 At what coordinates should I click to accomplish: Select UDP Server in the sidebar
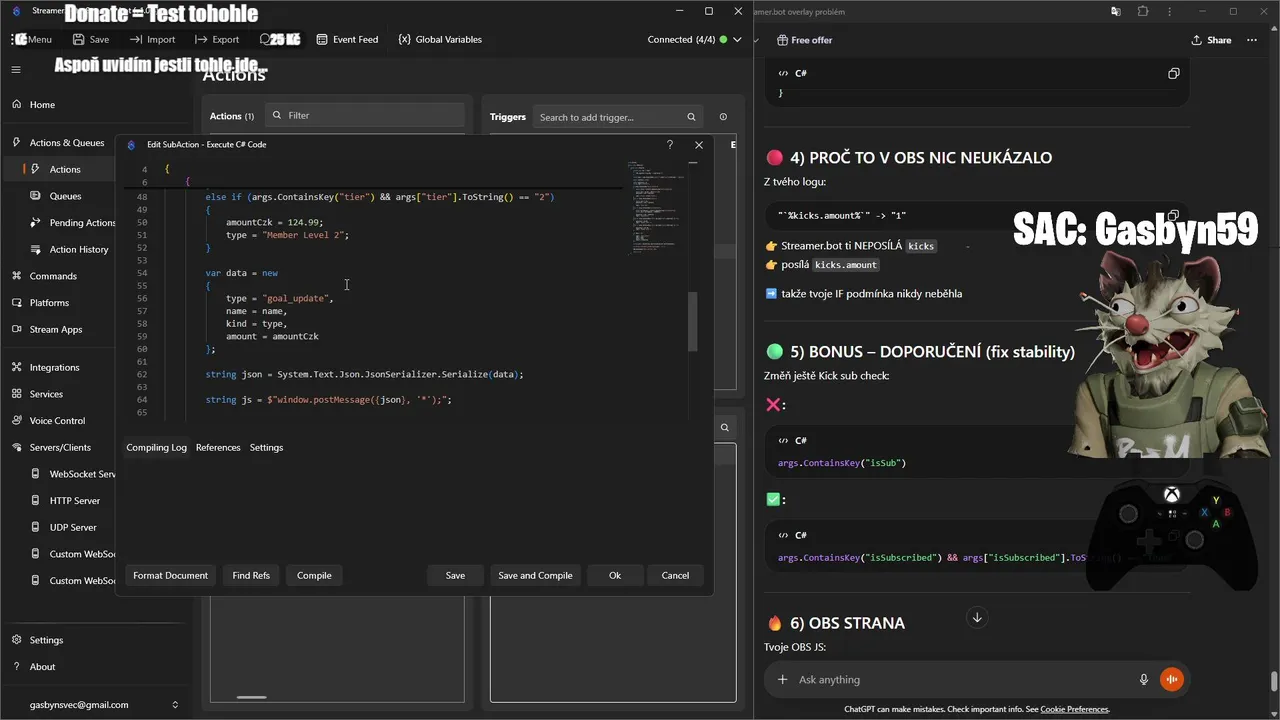72,528
